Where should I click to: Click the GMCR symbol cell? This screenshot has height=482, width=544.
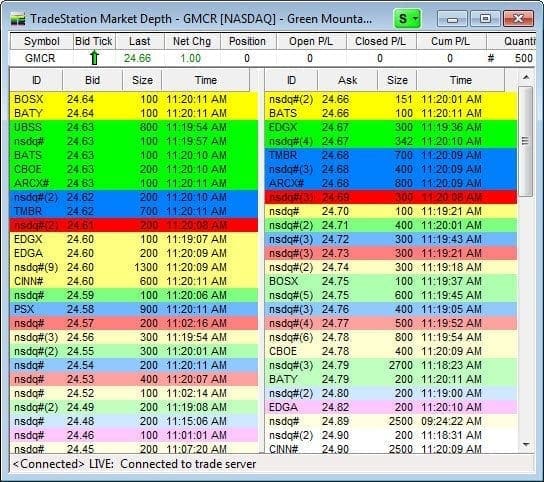click(x=40, y=58)
